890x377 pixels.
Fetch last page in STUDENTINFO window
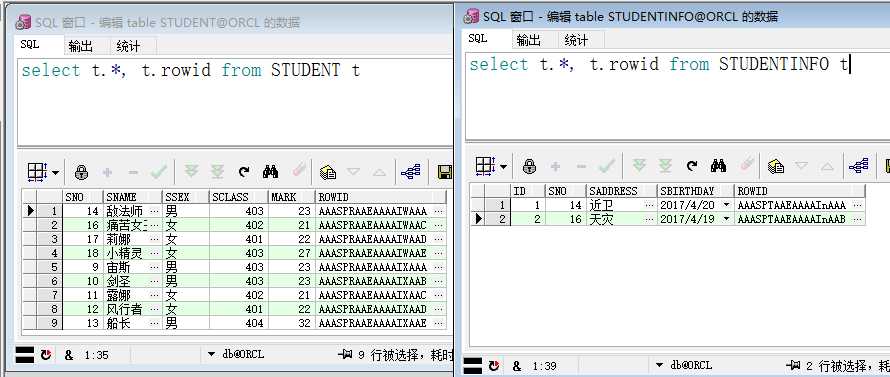(x=665, y=166)
